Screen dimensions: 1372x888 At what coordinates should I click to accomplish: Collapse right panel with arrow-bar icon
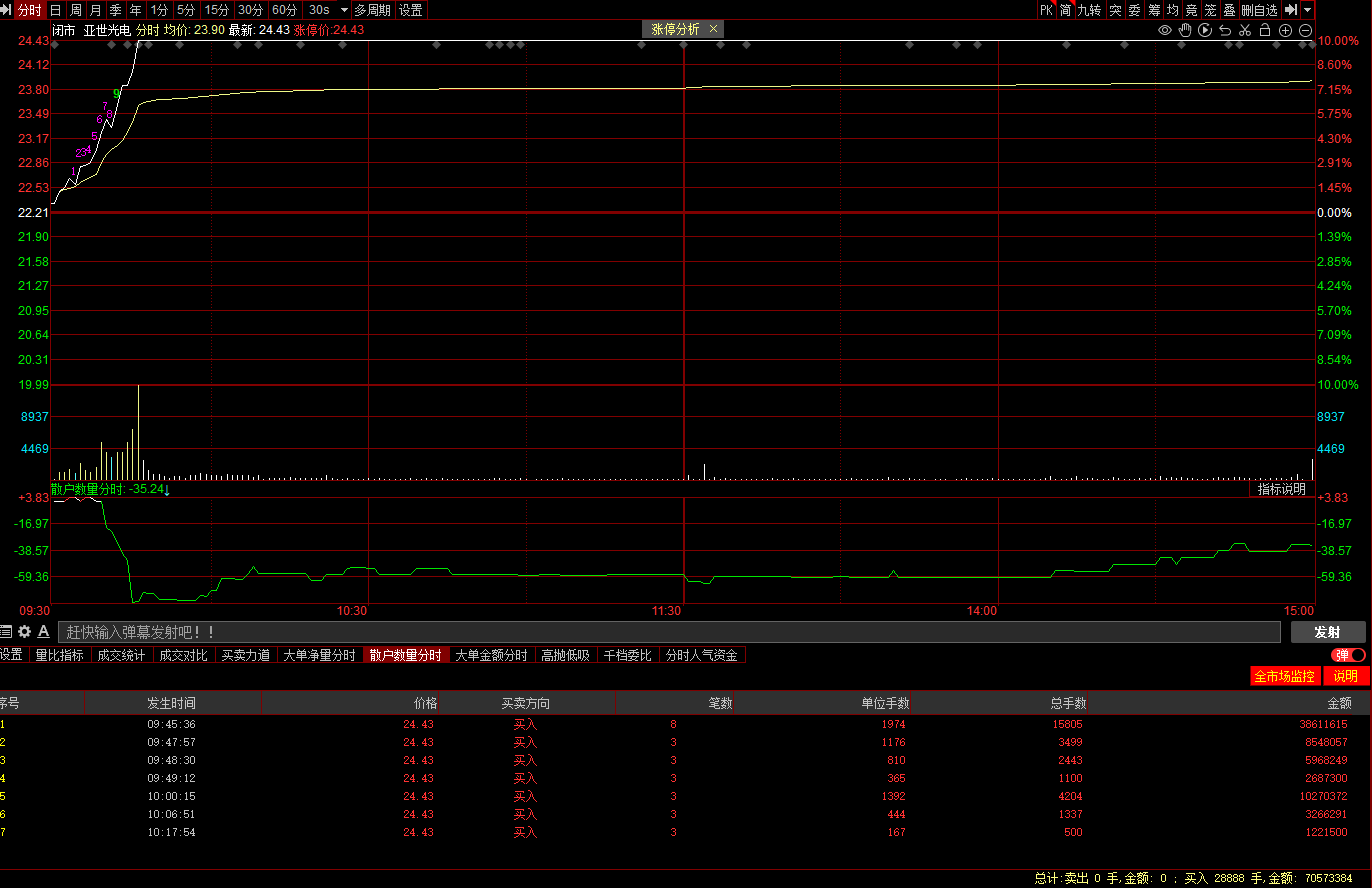click(1290, 10)
